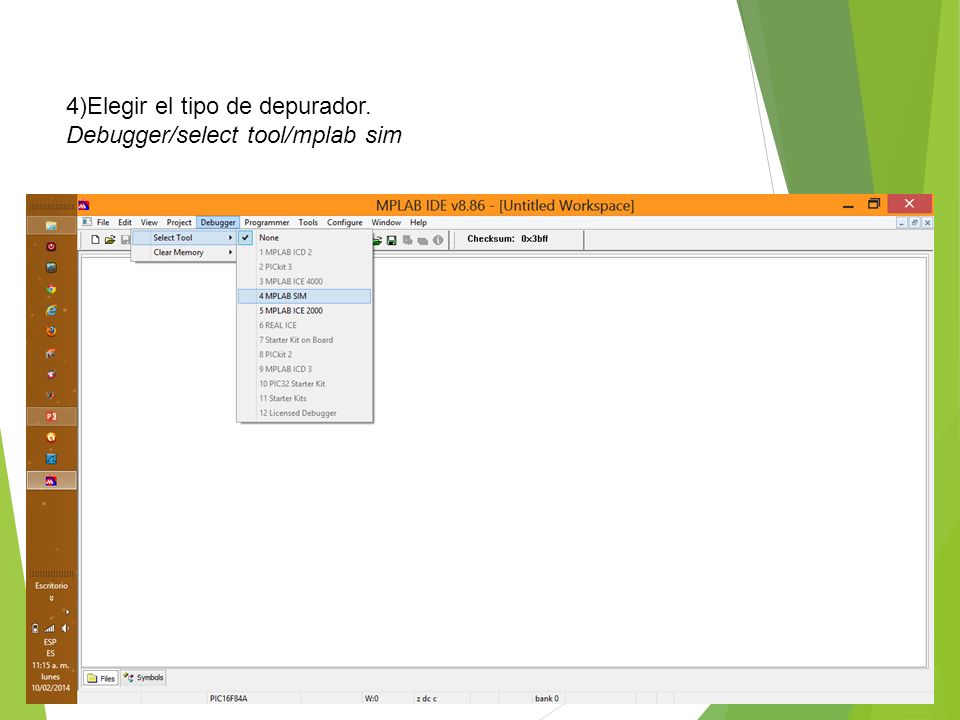960x720 pixels.
Task: Choose 4 MPLAB SIM debugger
Action: point(304,296)
